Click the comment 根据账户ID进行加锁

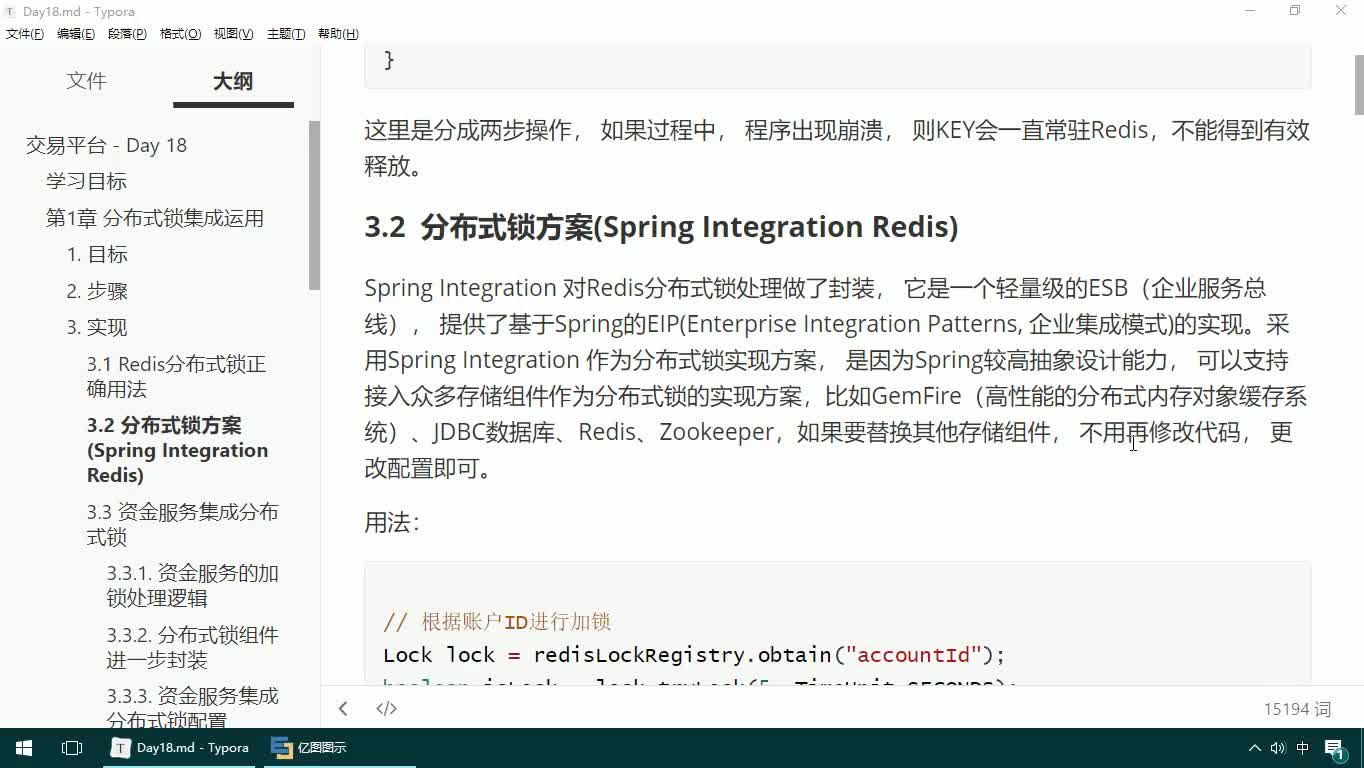pyautogui.click(x=497, y=622)
